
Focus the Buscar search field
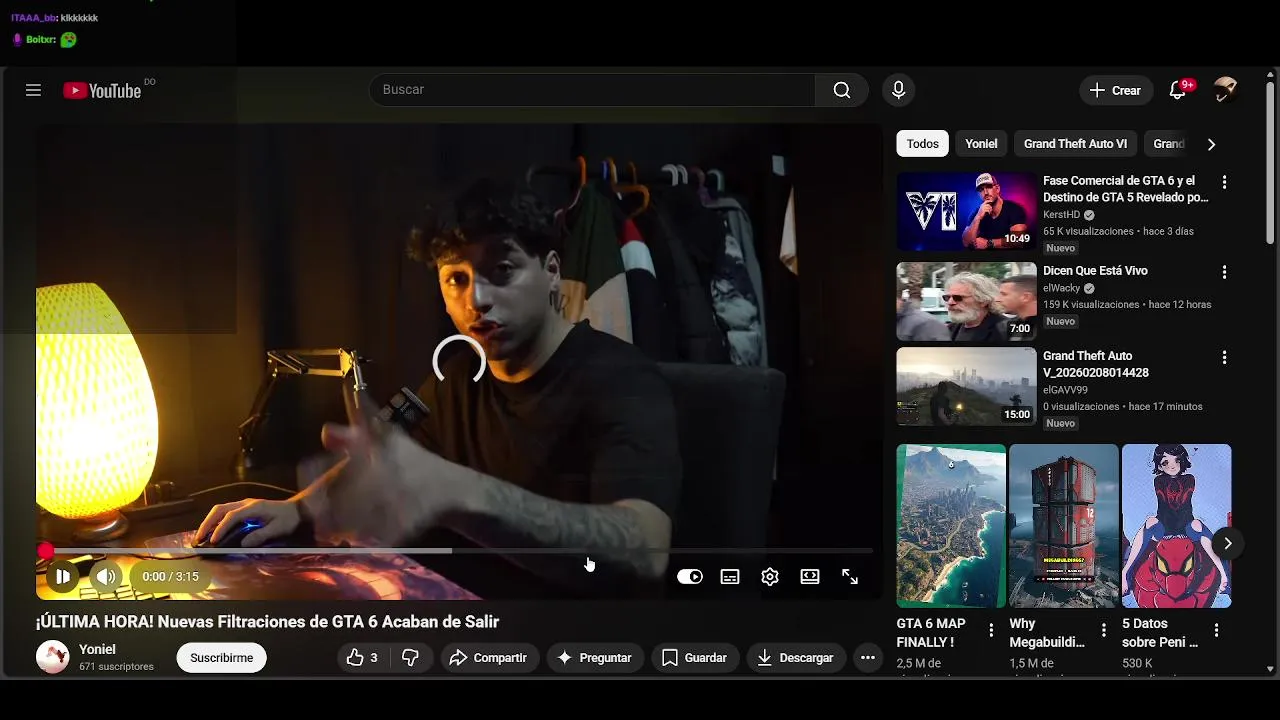click(593, 90)
